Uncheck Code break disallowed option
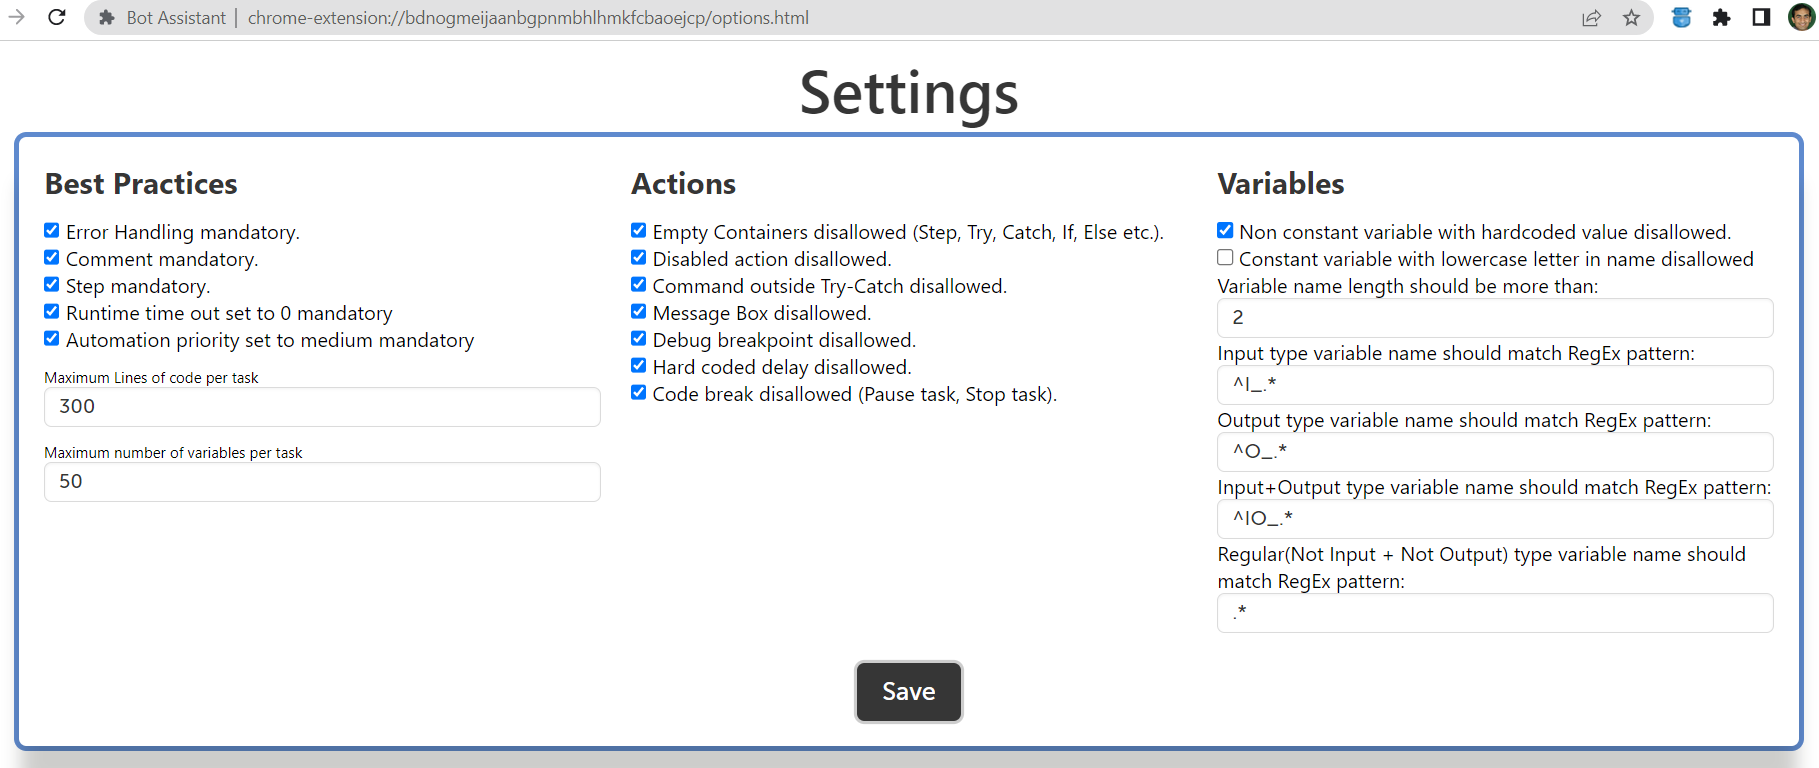The width and height of the screenshot is (1819, 768). 638,392
